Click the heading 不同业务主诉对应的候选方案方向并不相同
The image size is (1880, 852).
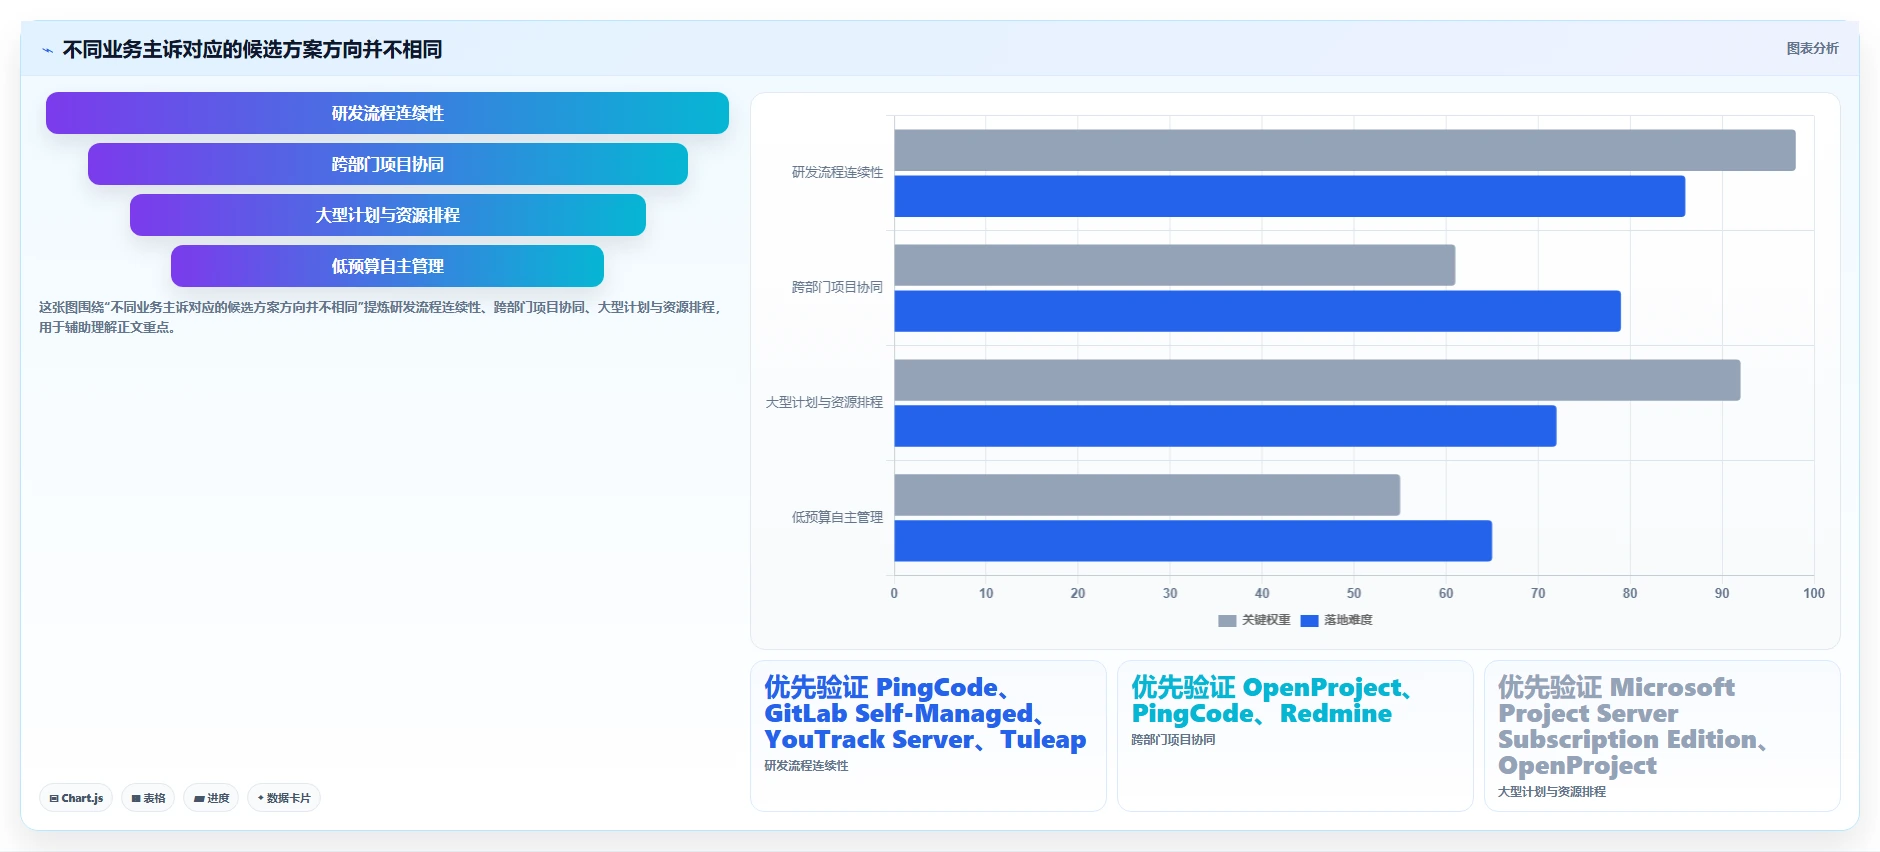click(x=252, y=49)
